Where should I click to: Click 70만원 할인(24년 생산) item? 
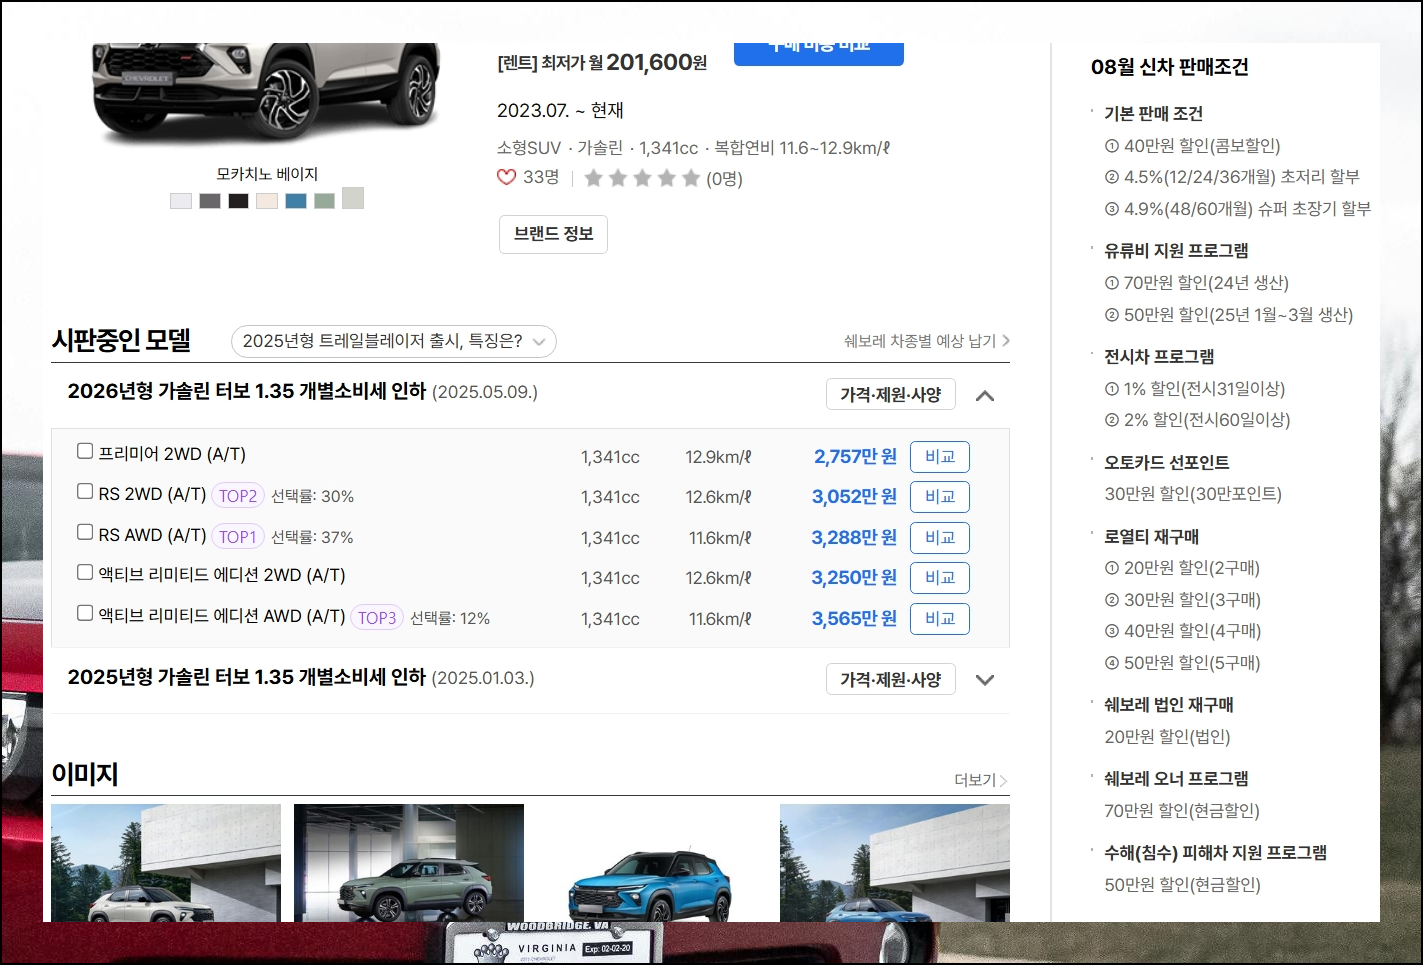click(x=1196, y=283)
